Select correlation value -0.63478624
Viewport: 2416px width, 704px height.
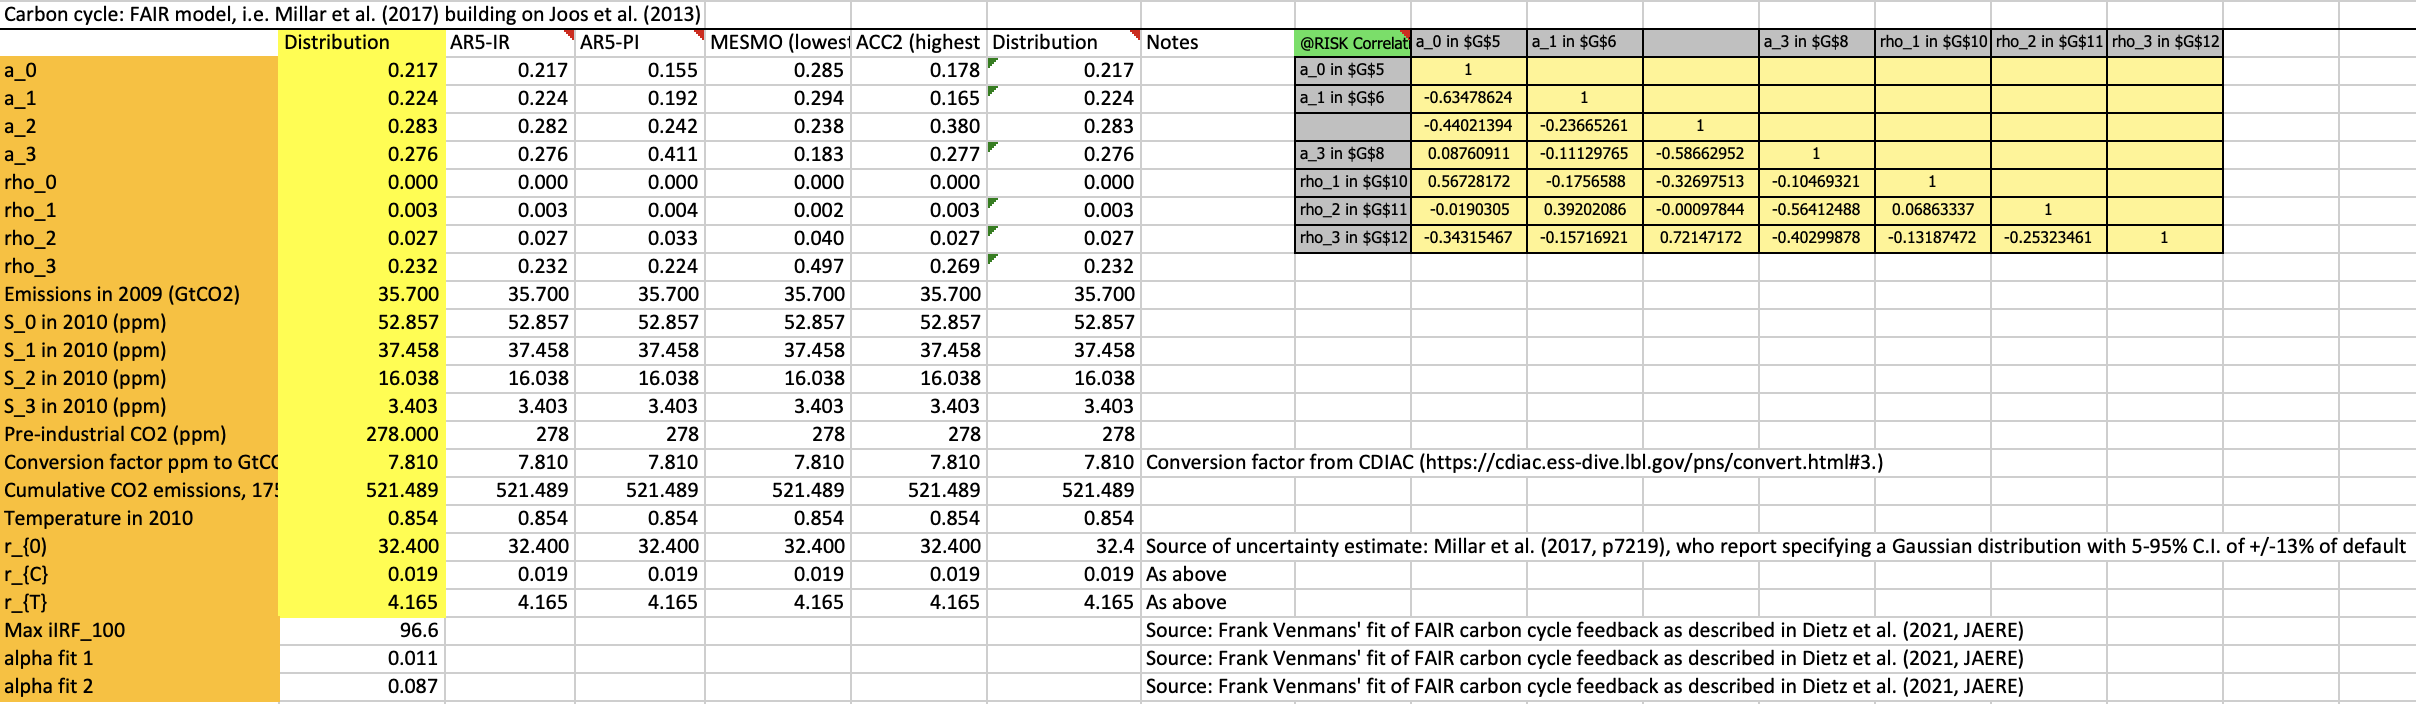[x=1468, y=98]
